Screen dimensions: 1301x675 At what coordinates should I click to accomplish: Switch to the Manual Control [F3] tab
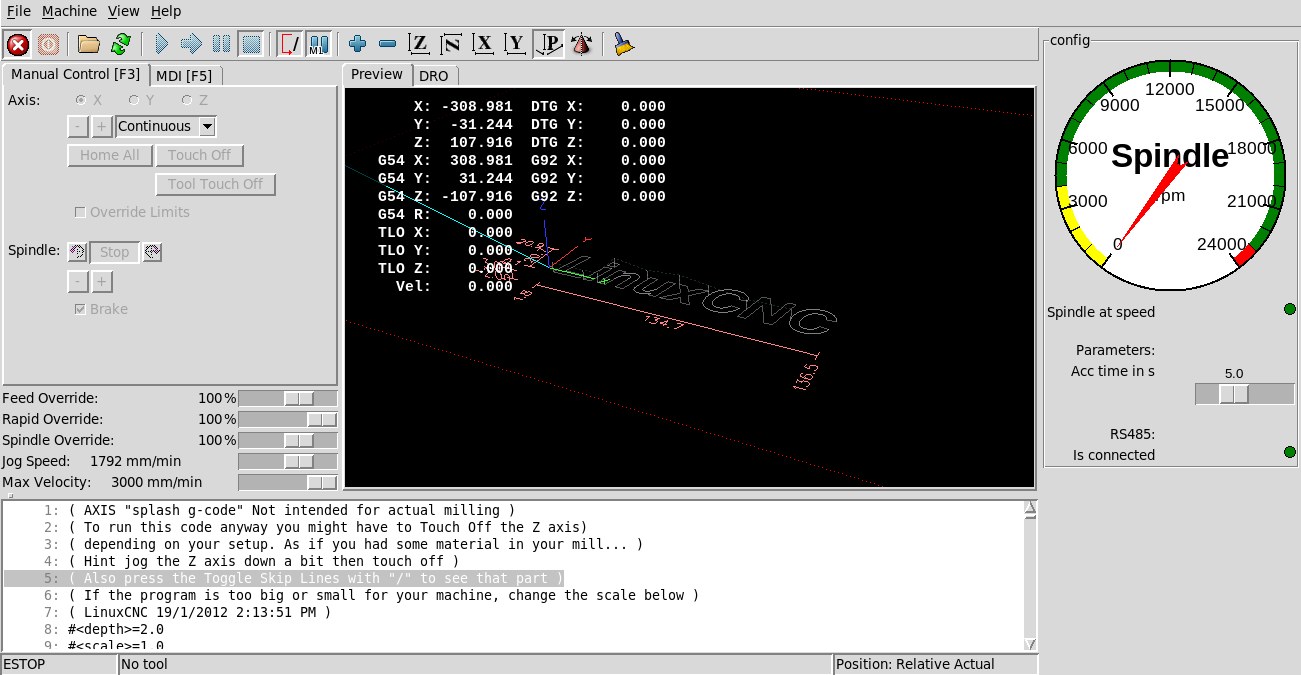[x=76, y=74]
